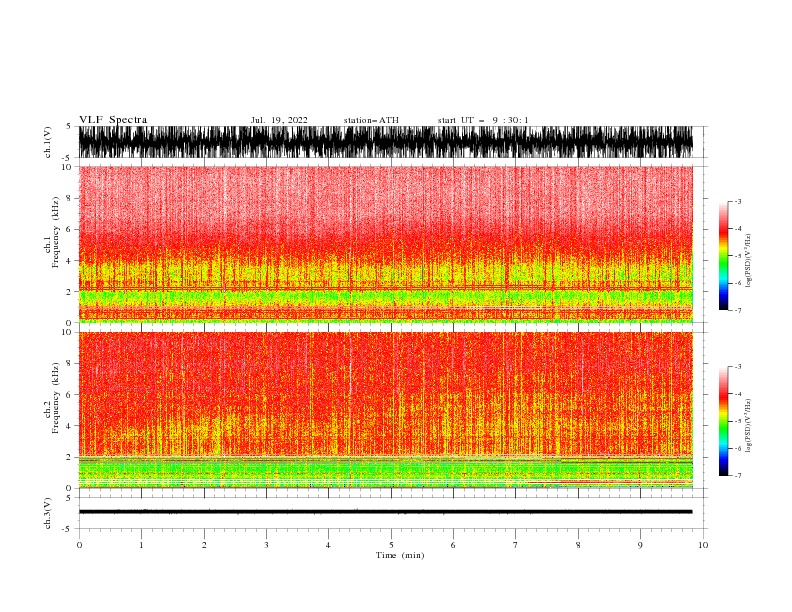This screenshot has width=792, height=612.
Task: Click the ch.2 frequency tick label '8'
Action: click(x=69, y=364)
